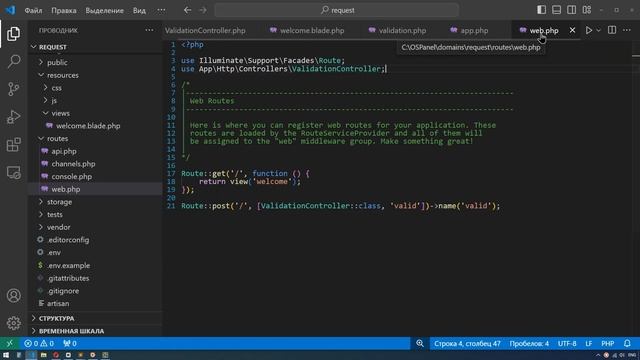
Task: Open console.php in file tree
Action: pos(71,176)
